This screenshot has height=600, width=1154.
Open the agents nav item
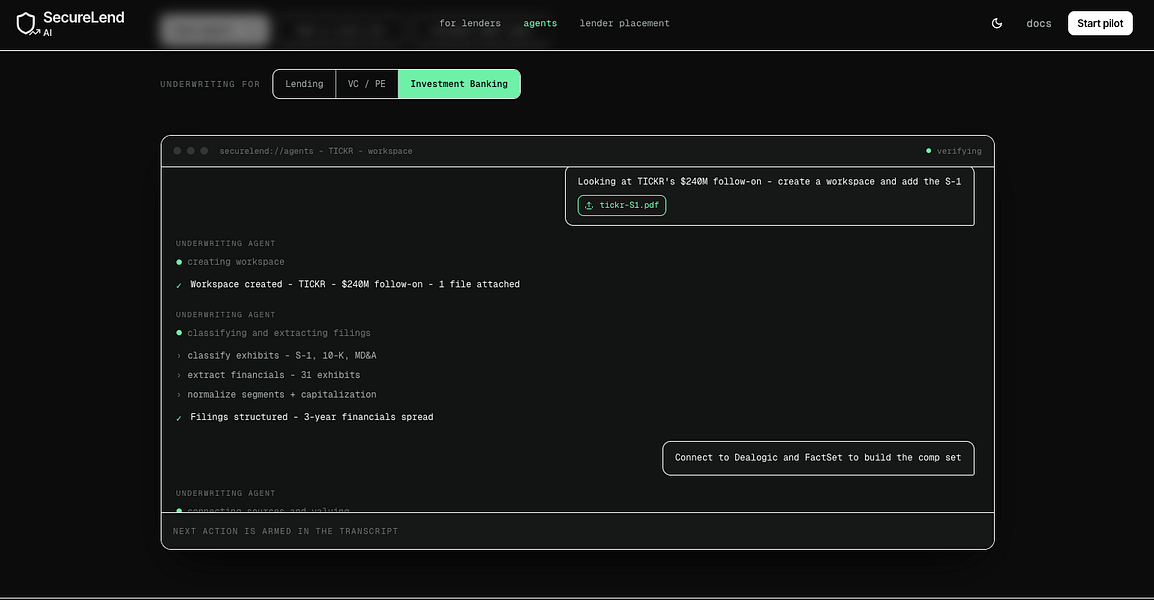(539, 24)
